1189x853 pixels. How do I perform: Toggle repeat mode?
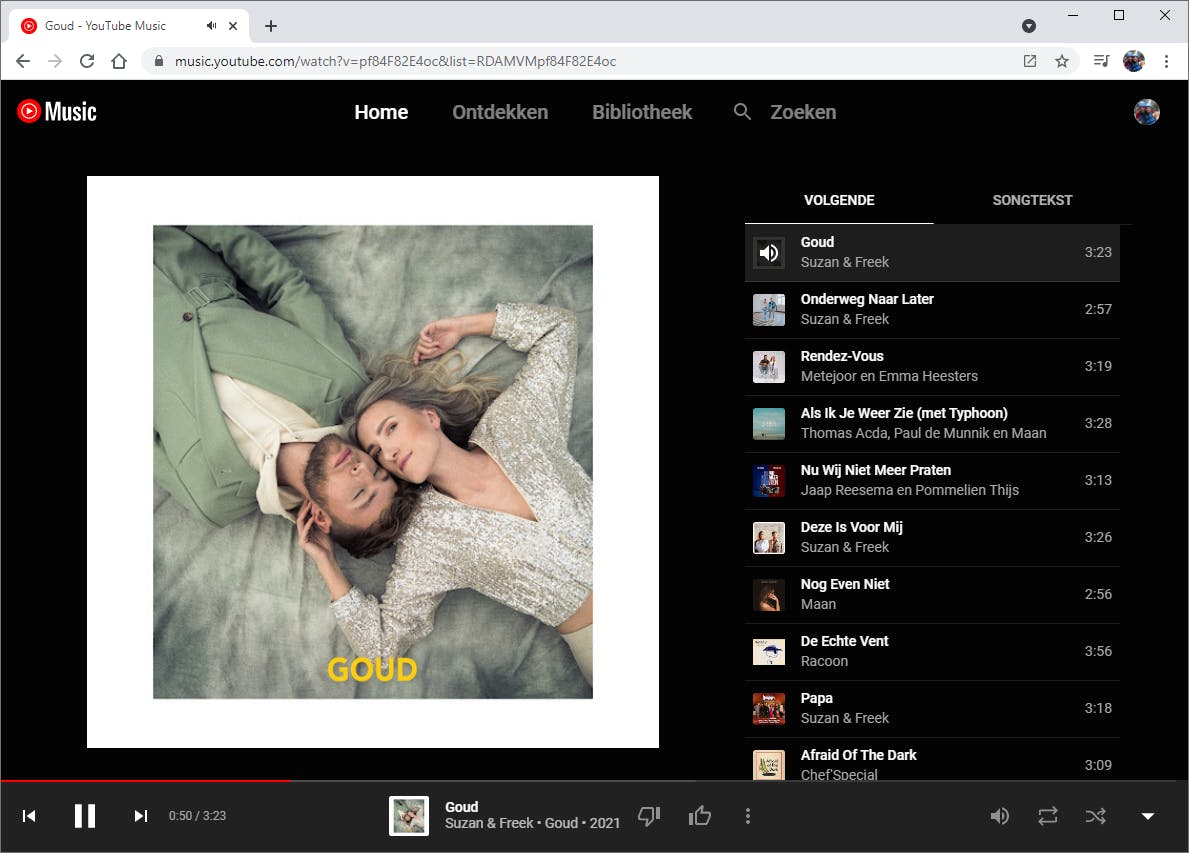(1047, 816)
